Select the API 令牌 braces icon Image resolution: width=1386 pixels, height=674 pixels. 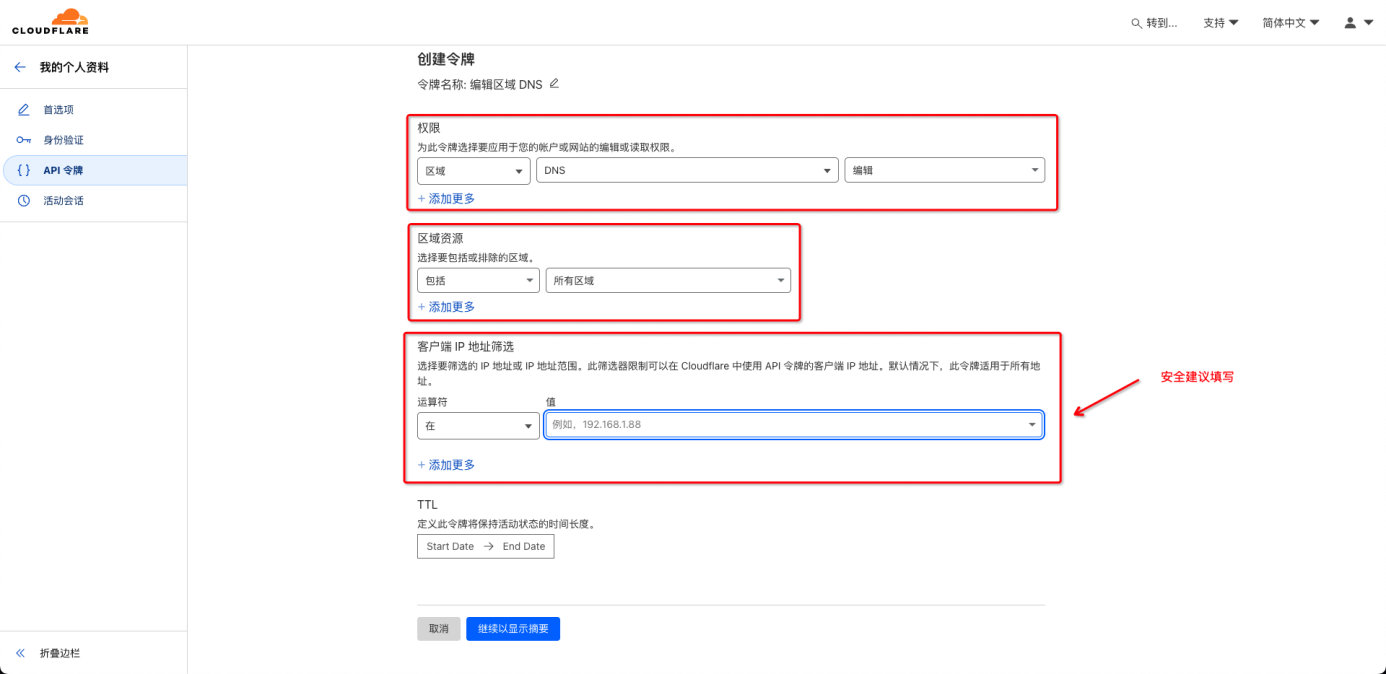click(x=23, y=169)
